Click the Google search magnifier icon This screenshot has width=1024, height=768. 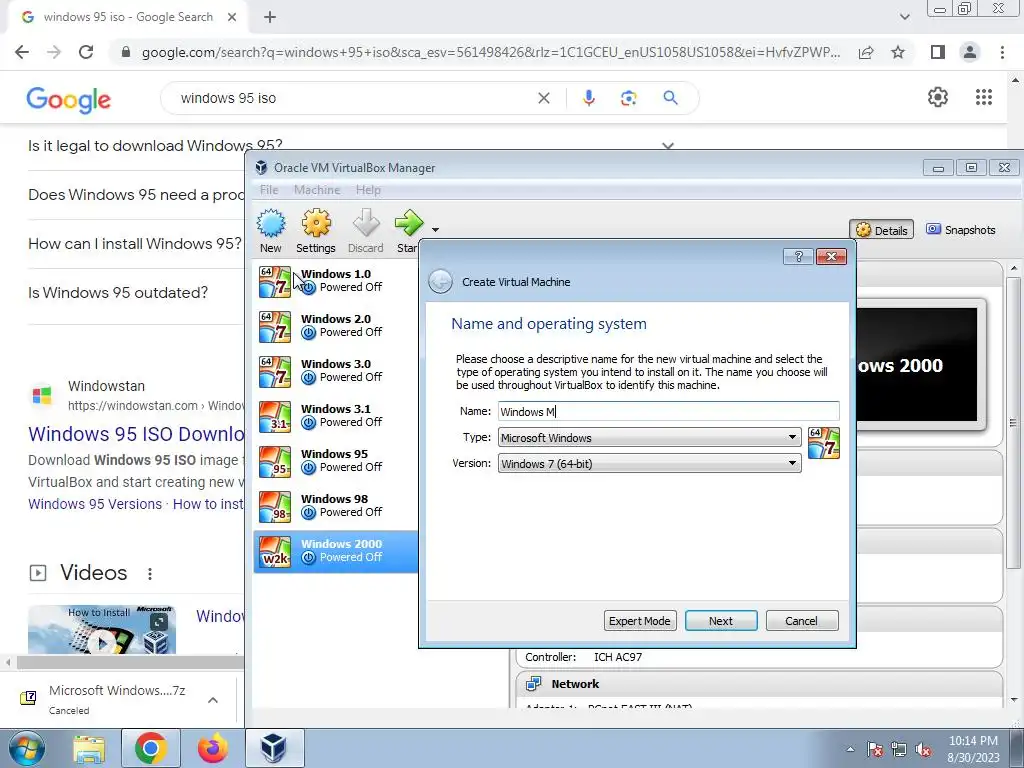coord(671,98)
